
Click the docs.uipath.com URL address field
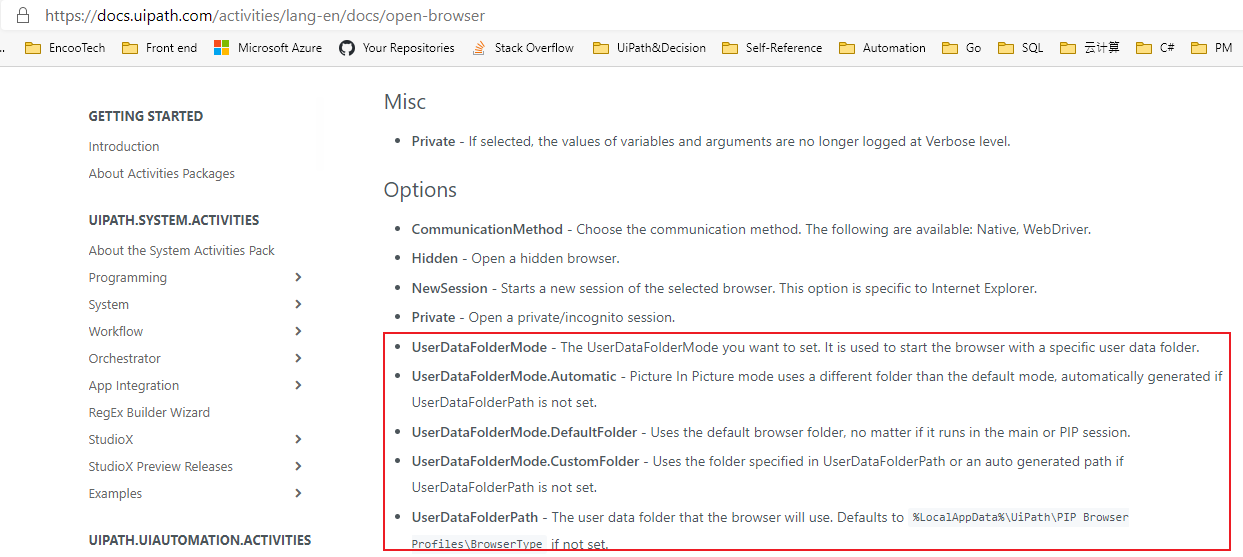(x=265, y=16)
